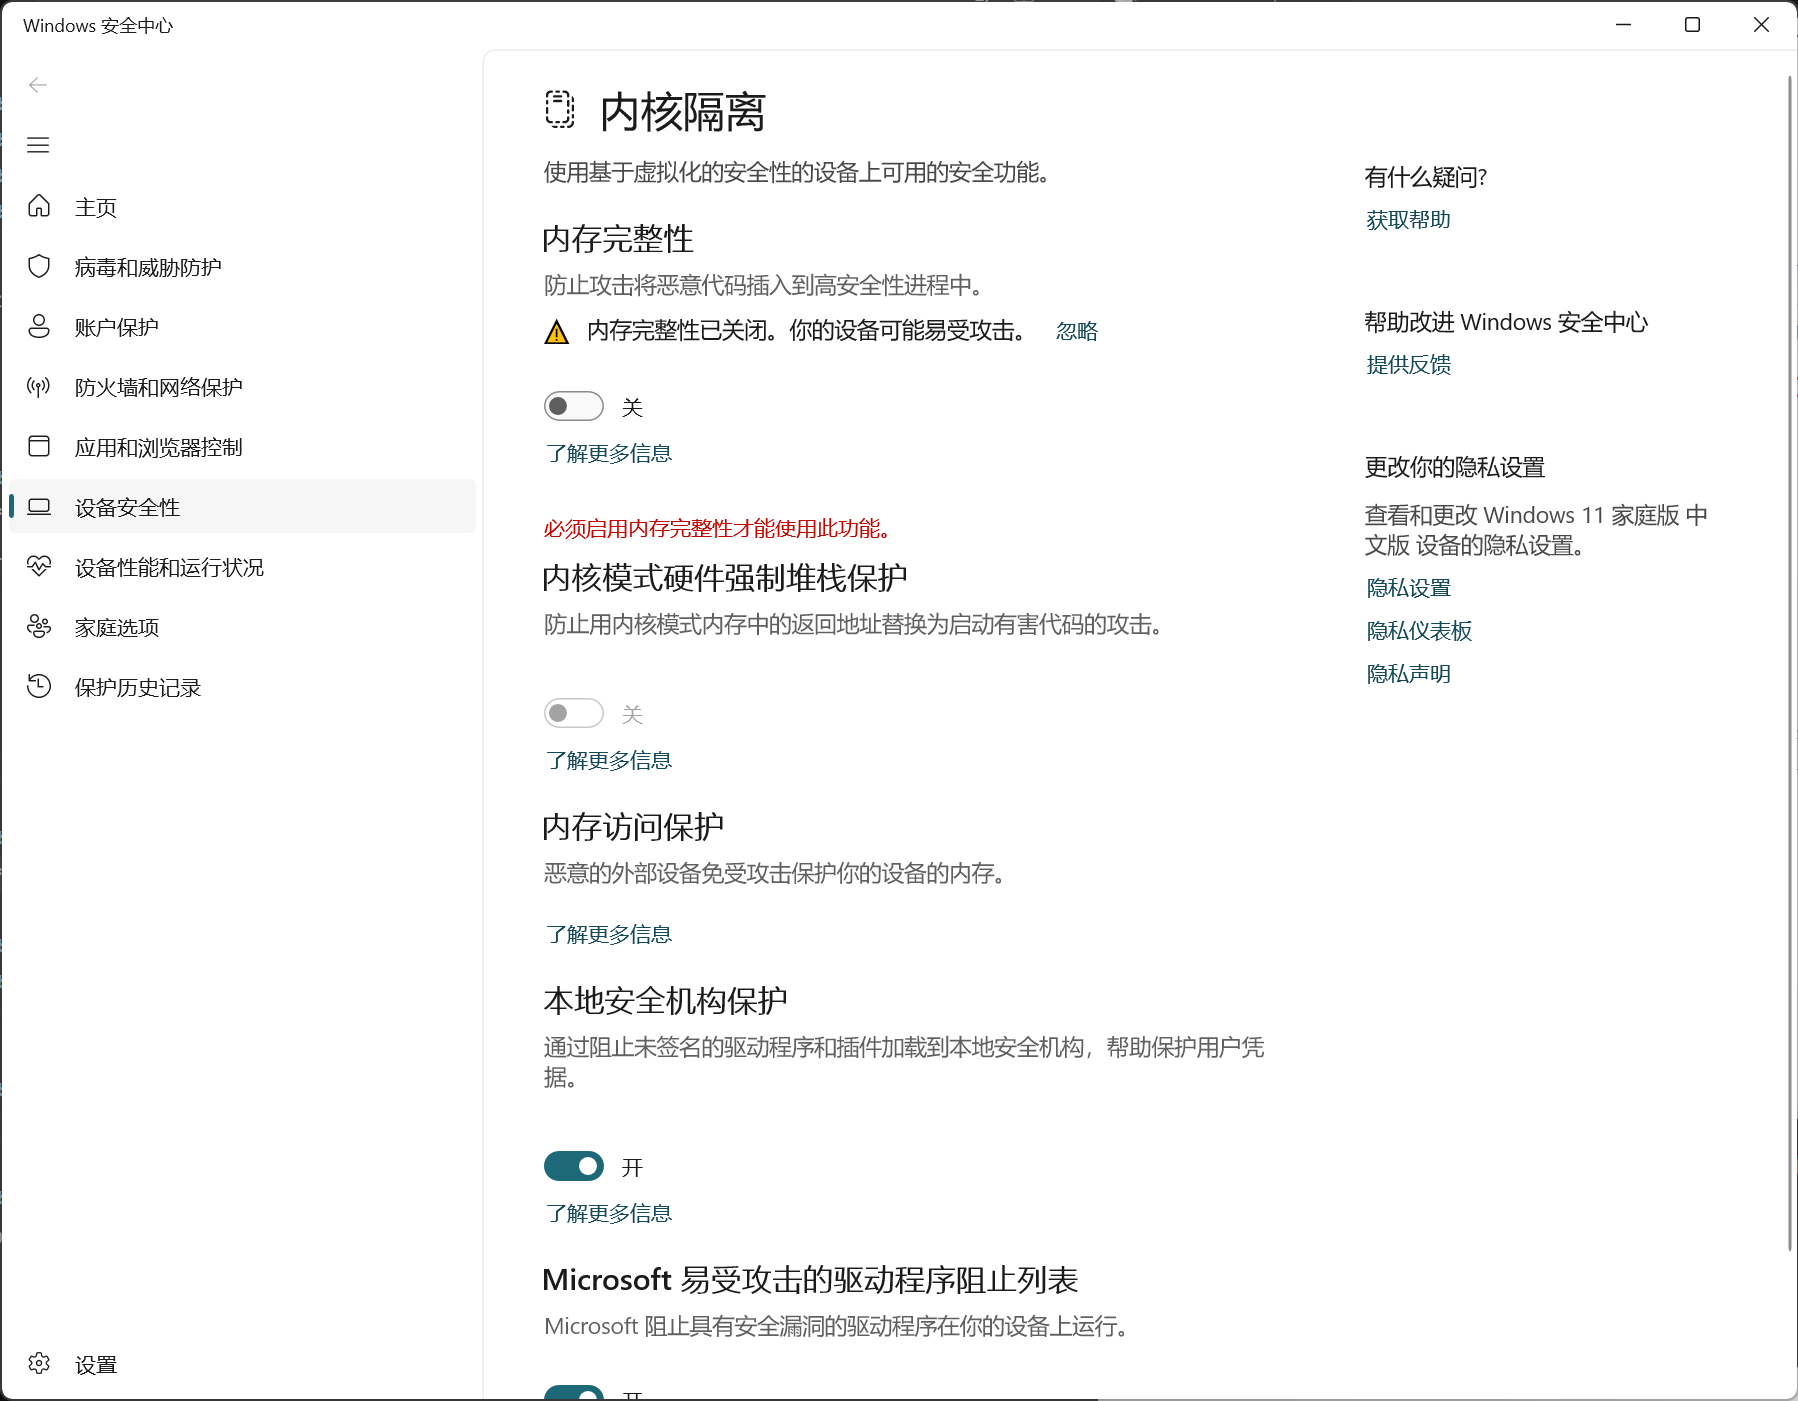Image resolution: width=1798 pixels, height=1401 pixels.
Task: Click the 有什么疑问? heading
Action: [1426, 177]
